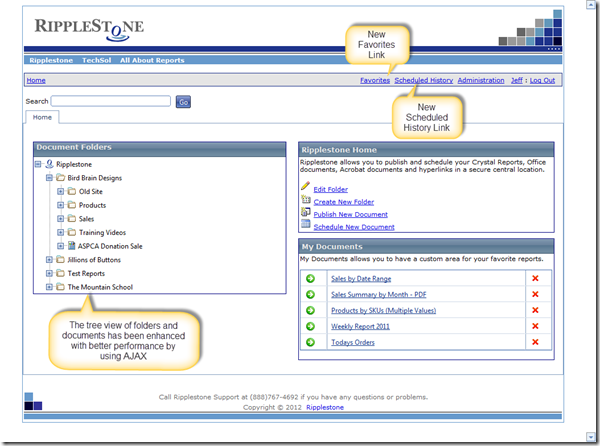Click the scroll up arrow on right scrollbar
This screenshot has height=446, width=600.
tap(591, 5)
